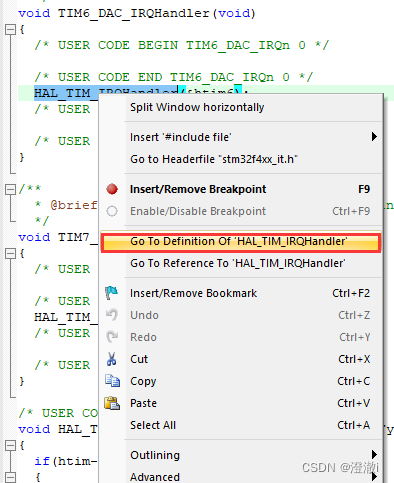Collapse TIM6_DAC_IRQHandler function body fold box
The height and width of the screenshot is (483, 394).
coord(10,30)
